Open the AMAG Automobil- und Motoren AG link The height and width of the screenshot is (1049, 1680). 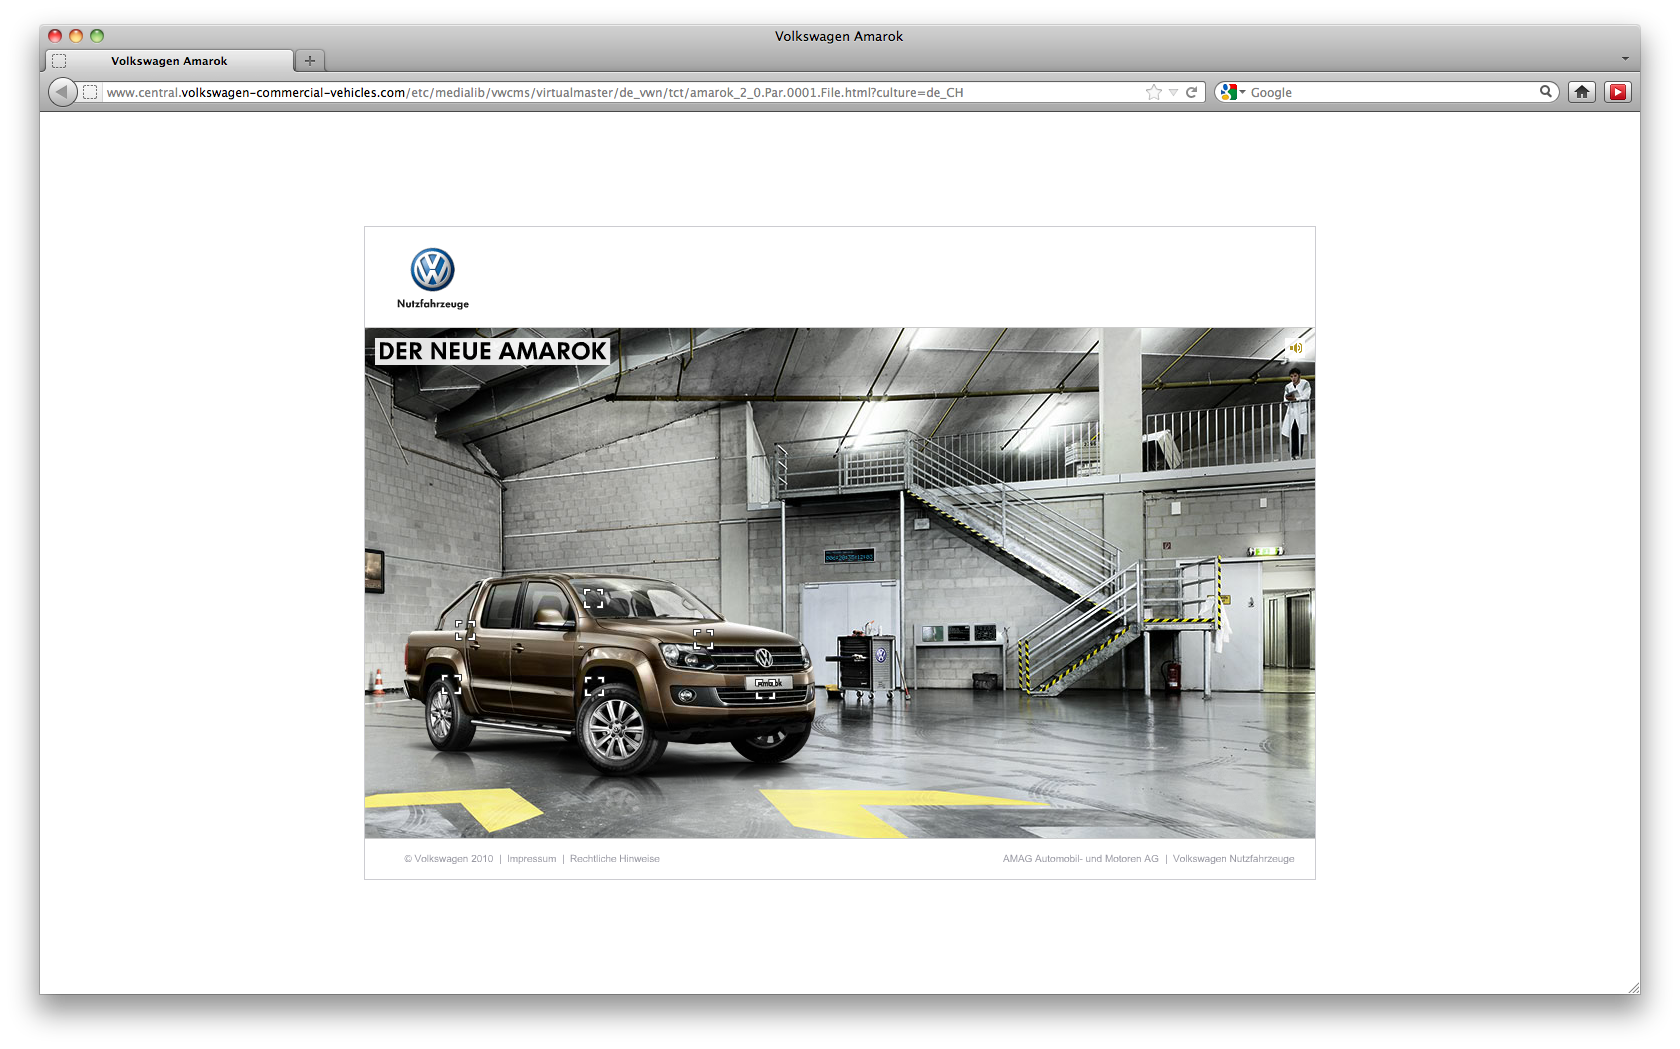1081,859
